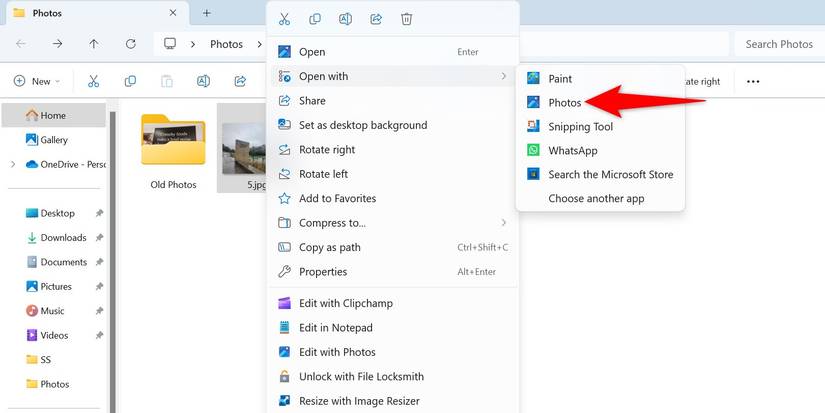This screenshot has width=825, height=413.
Task: Click the Rename icon in the context menu
Action: tap(345, 19)
